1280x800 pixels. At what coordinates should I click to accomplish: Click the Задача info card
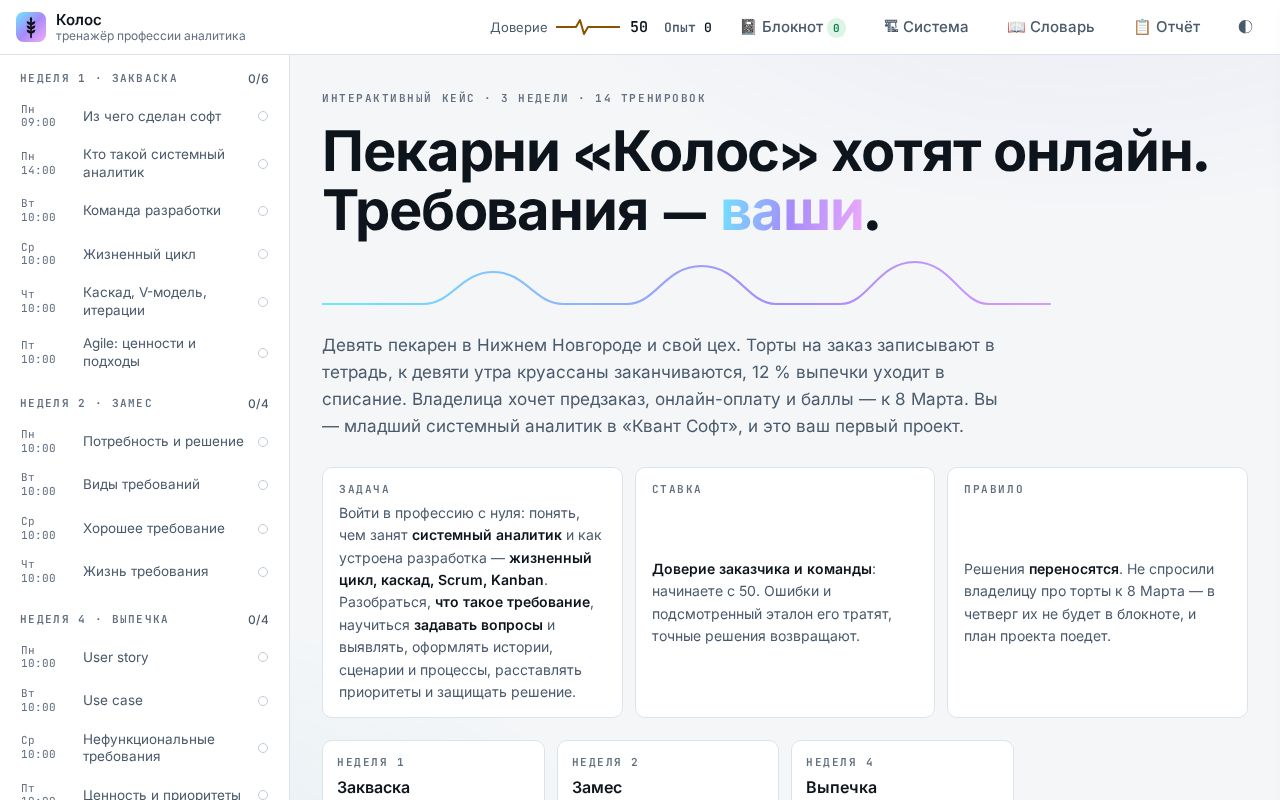(x=472, y=592)
